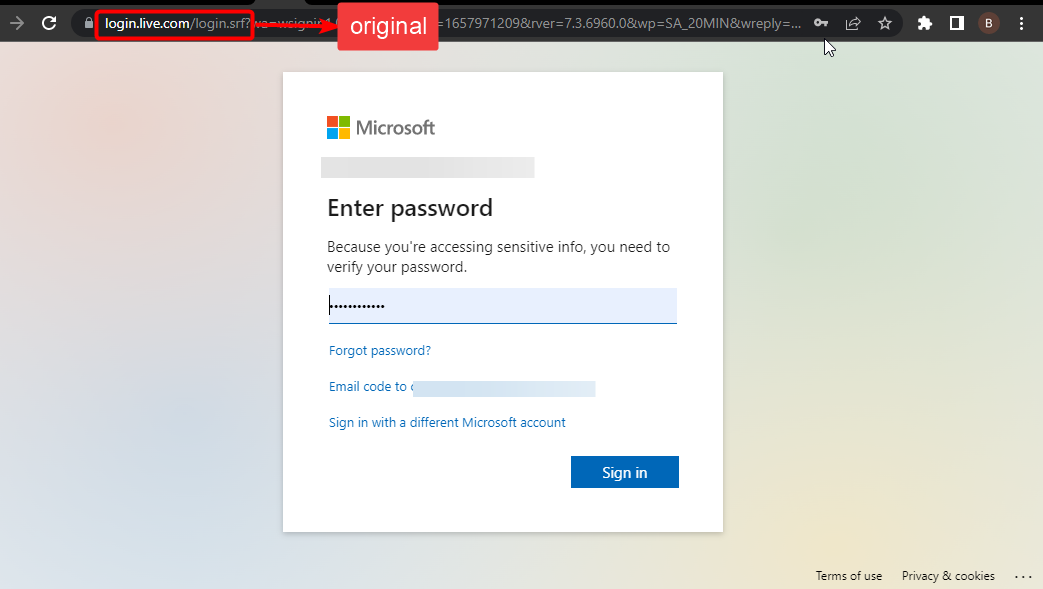View site info via the lock icon

pyautogui.click(x=88, y=23)
